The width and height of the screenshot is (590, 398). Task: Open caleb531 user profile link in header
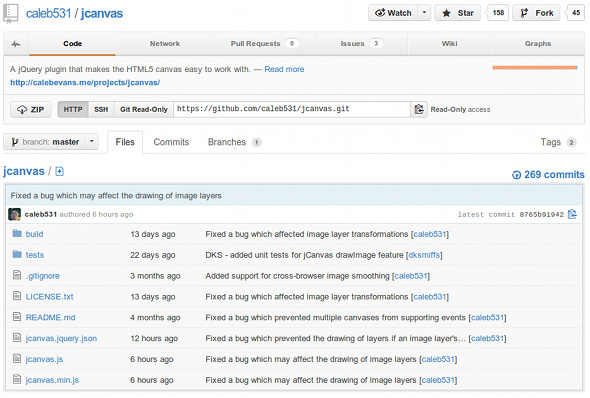click(48, 14)
